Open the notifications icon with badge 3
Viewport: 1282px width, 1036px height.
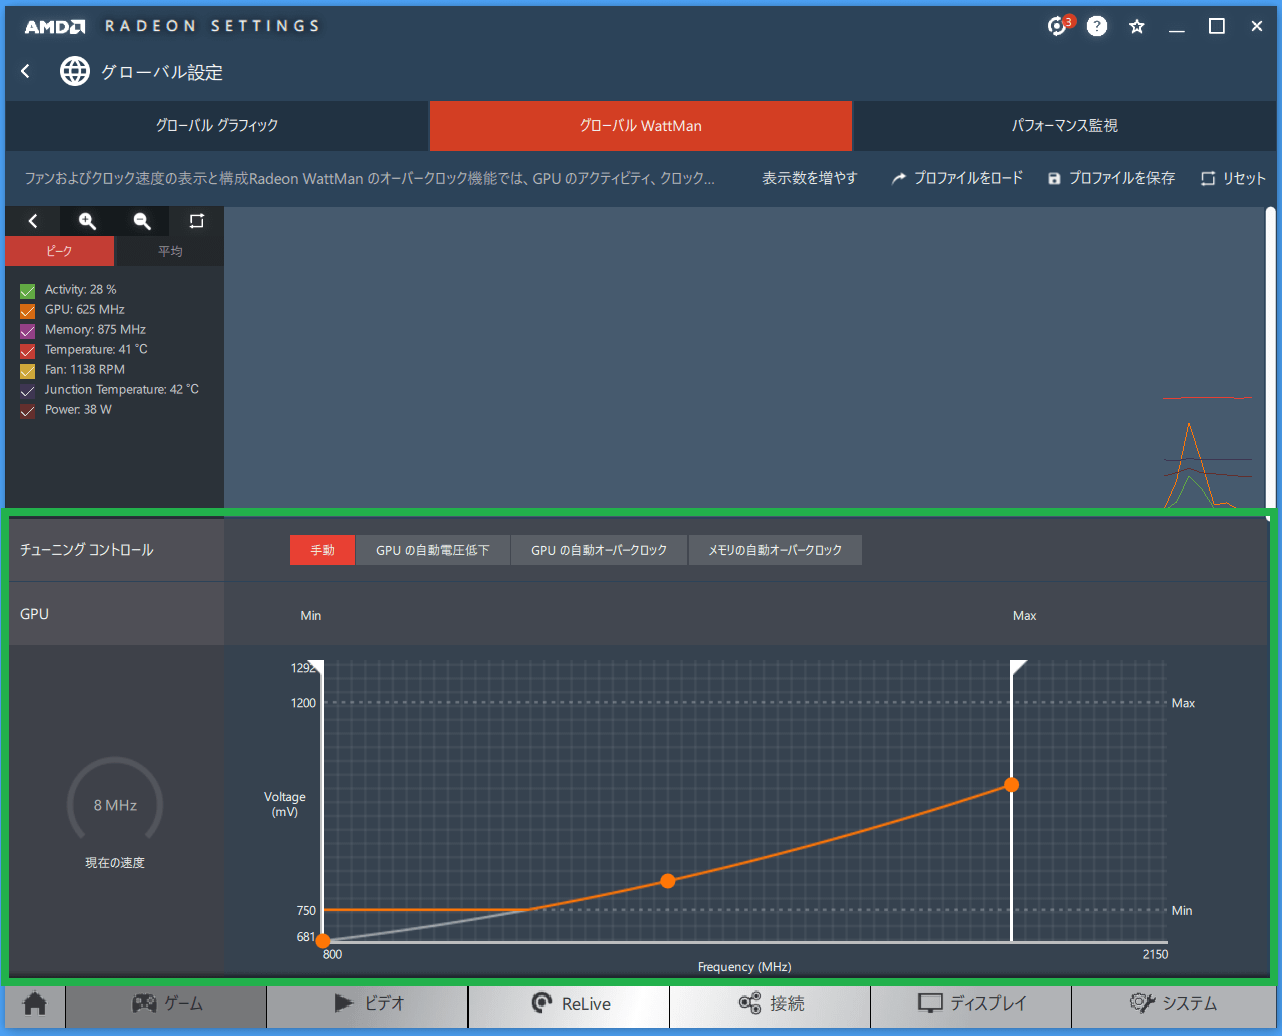coord(1059,26)
